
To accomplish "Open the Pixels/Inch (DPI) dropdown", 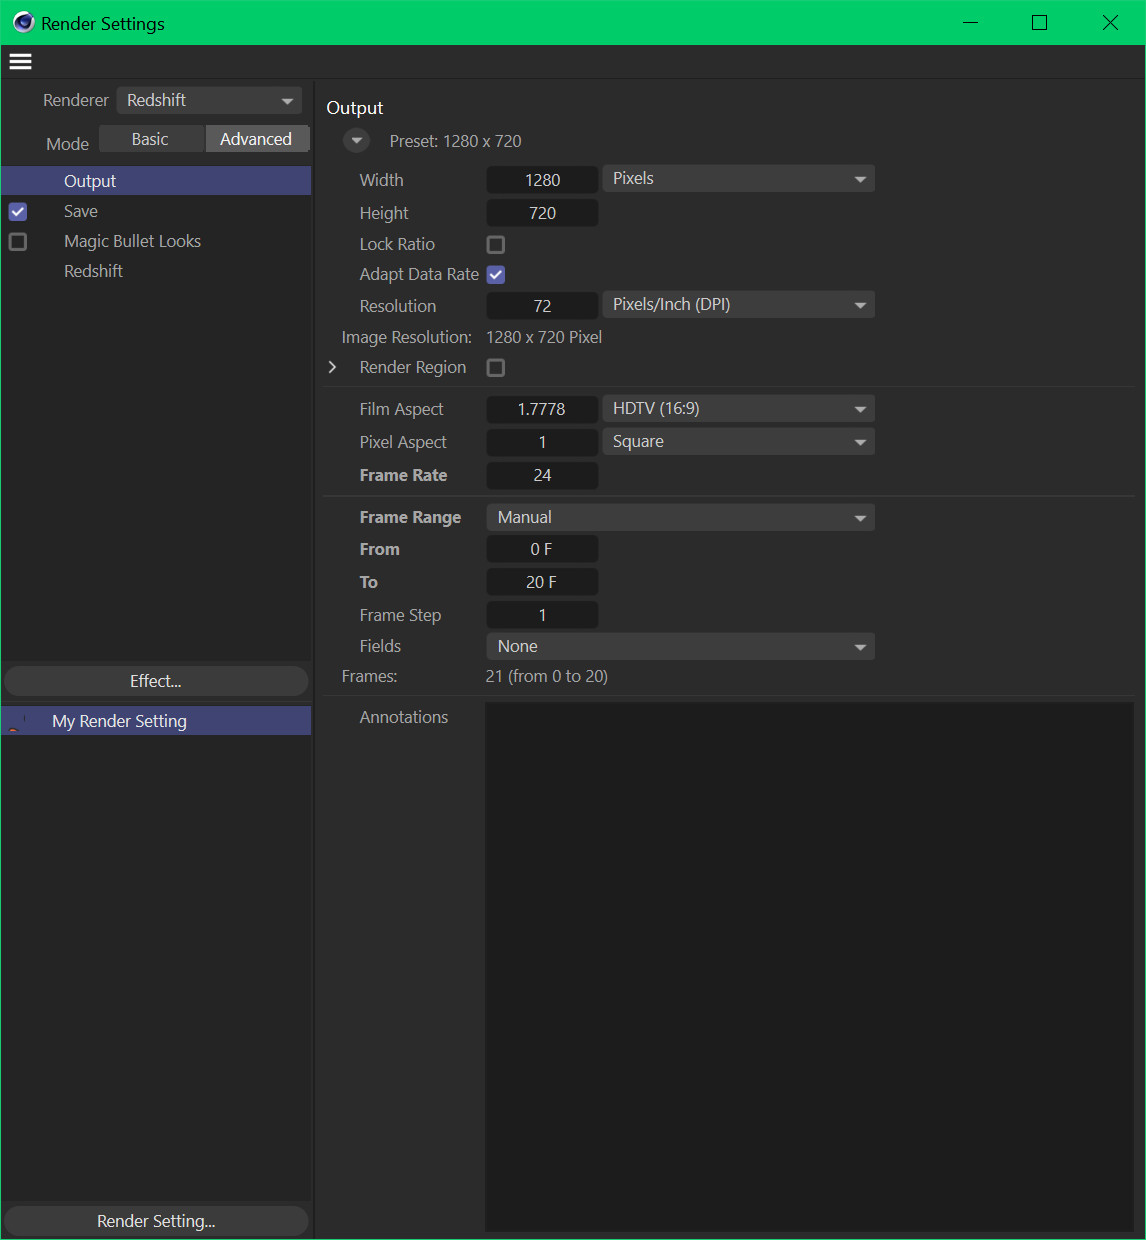I will click(x=739, y=305).
